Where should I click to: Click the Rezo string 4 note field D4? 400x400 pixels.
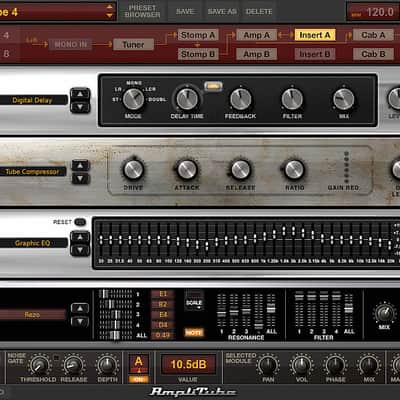163,325
